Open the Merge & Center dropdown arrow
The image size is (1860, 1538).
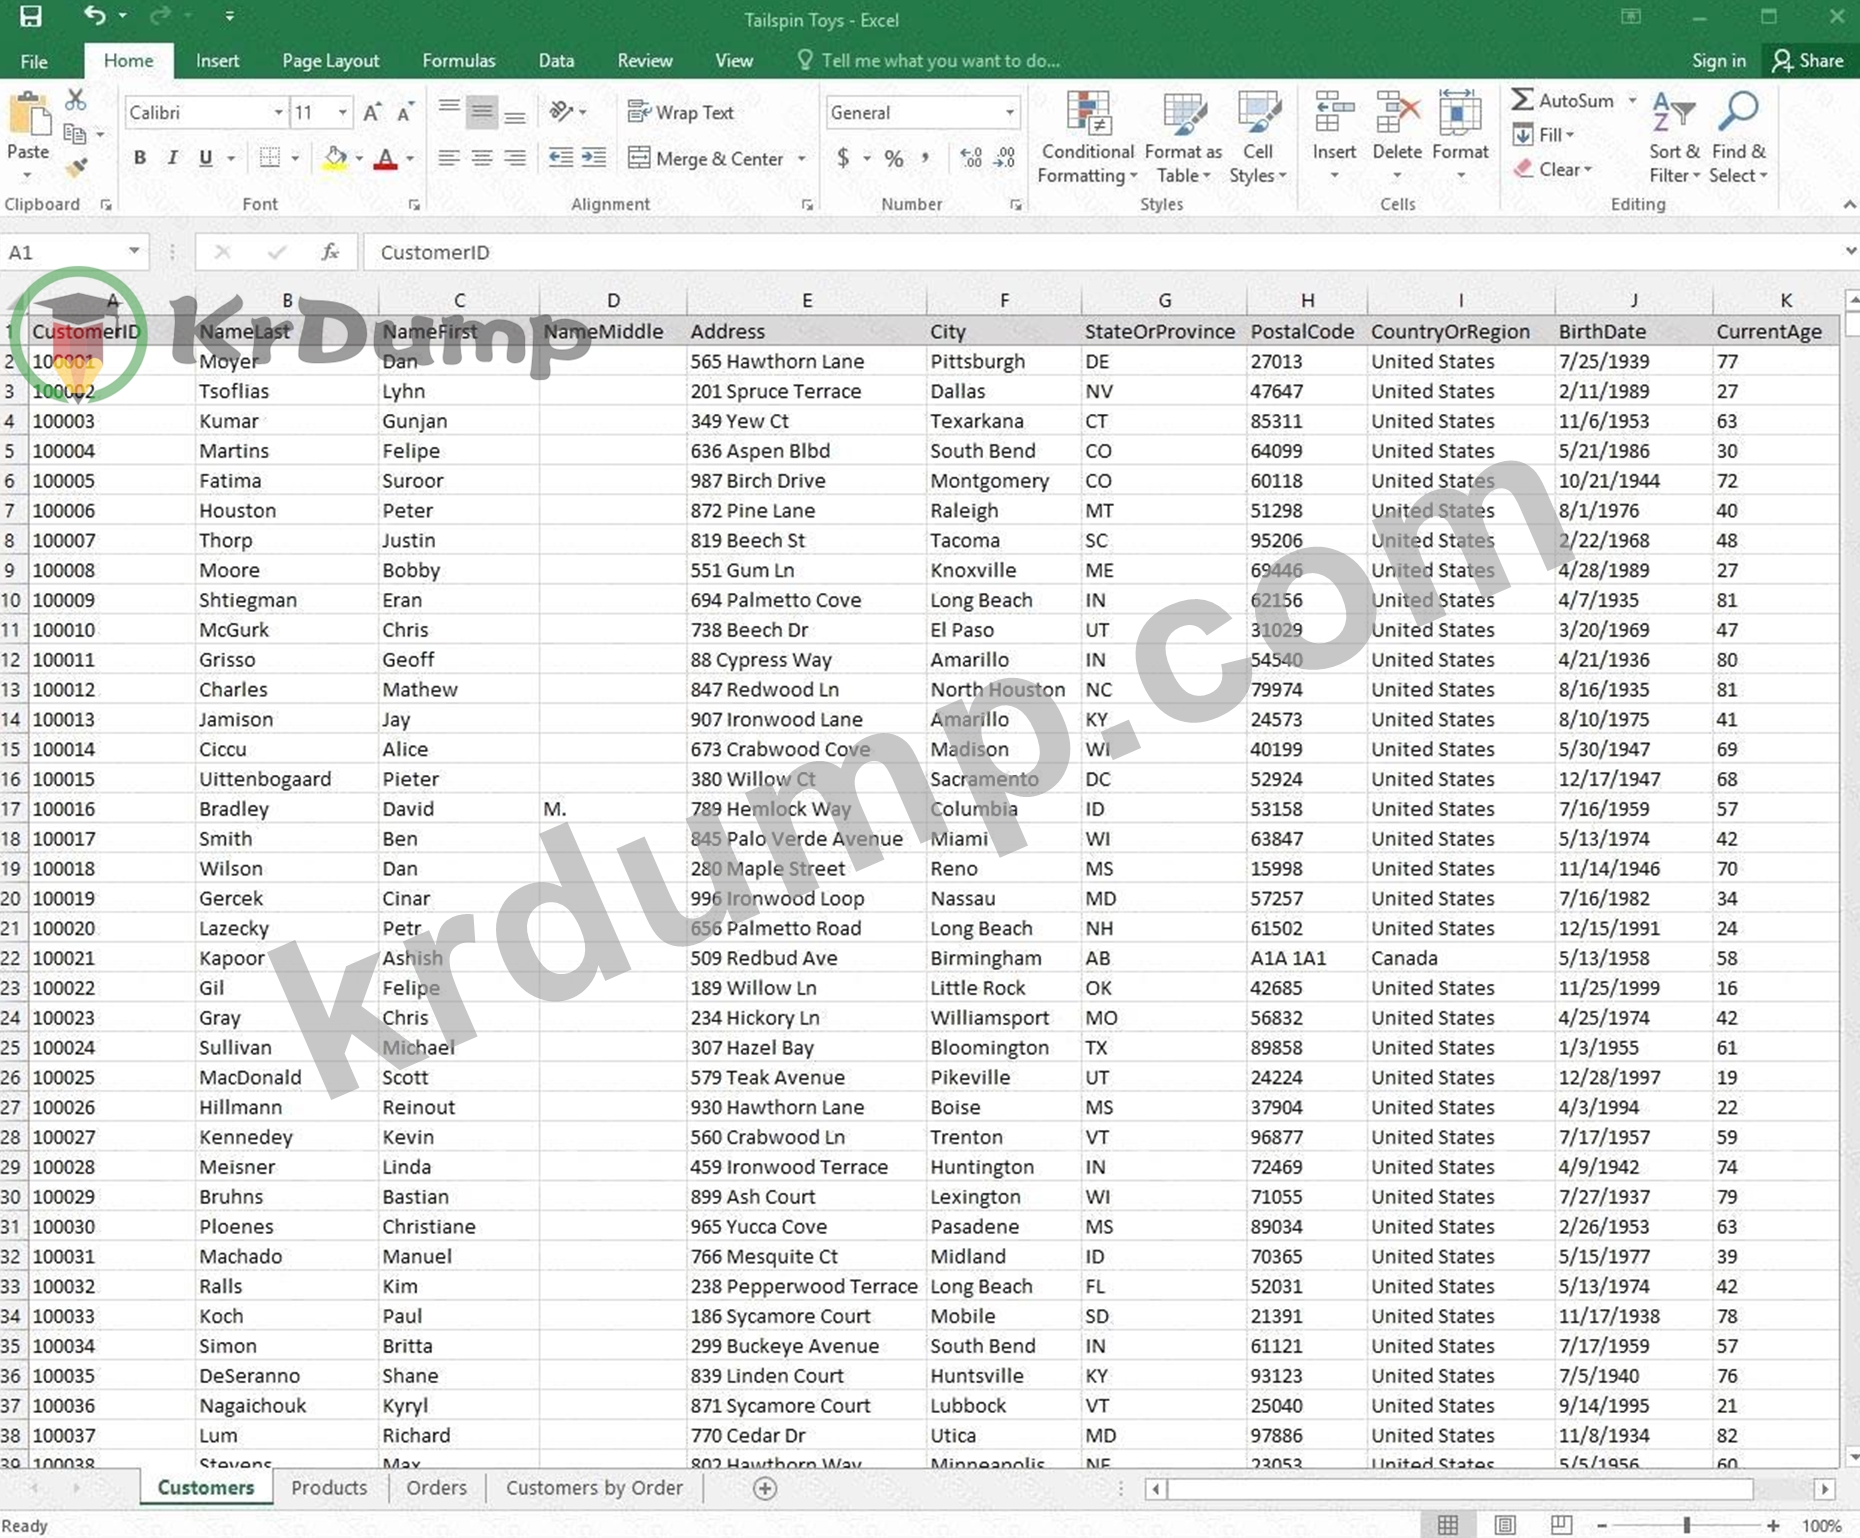[802, 158]
